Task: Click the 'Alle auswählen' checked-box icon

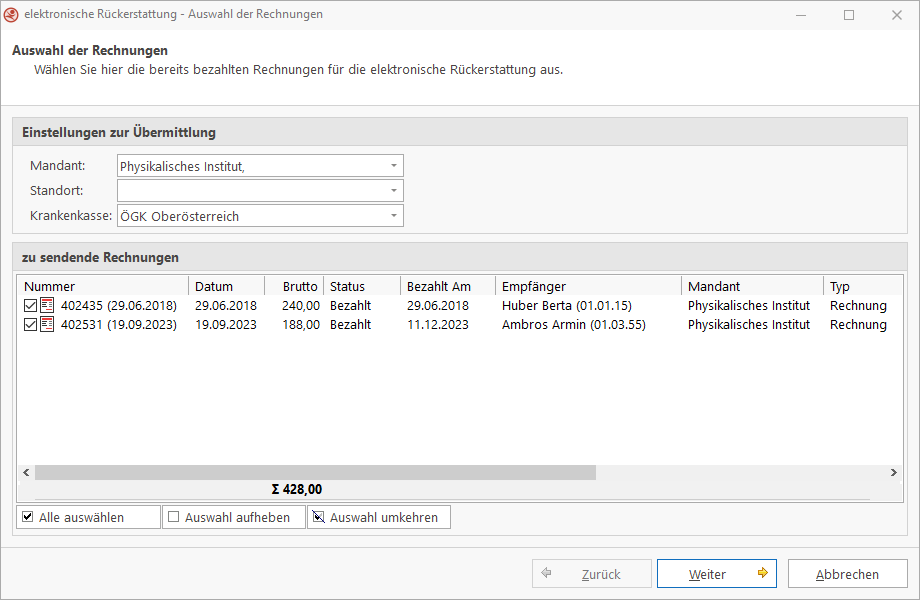Action: coord(28,517)
